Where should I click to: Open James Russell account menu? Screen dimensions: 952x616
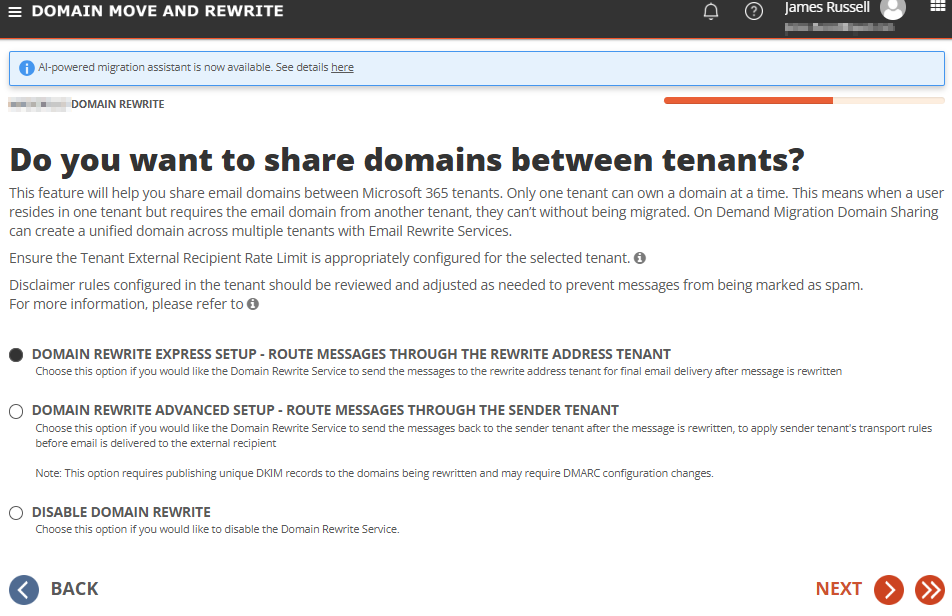tap(827, 8)
